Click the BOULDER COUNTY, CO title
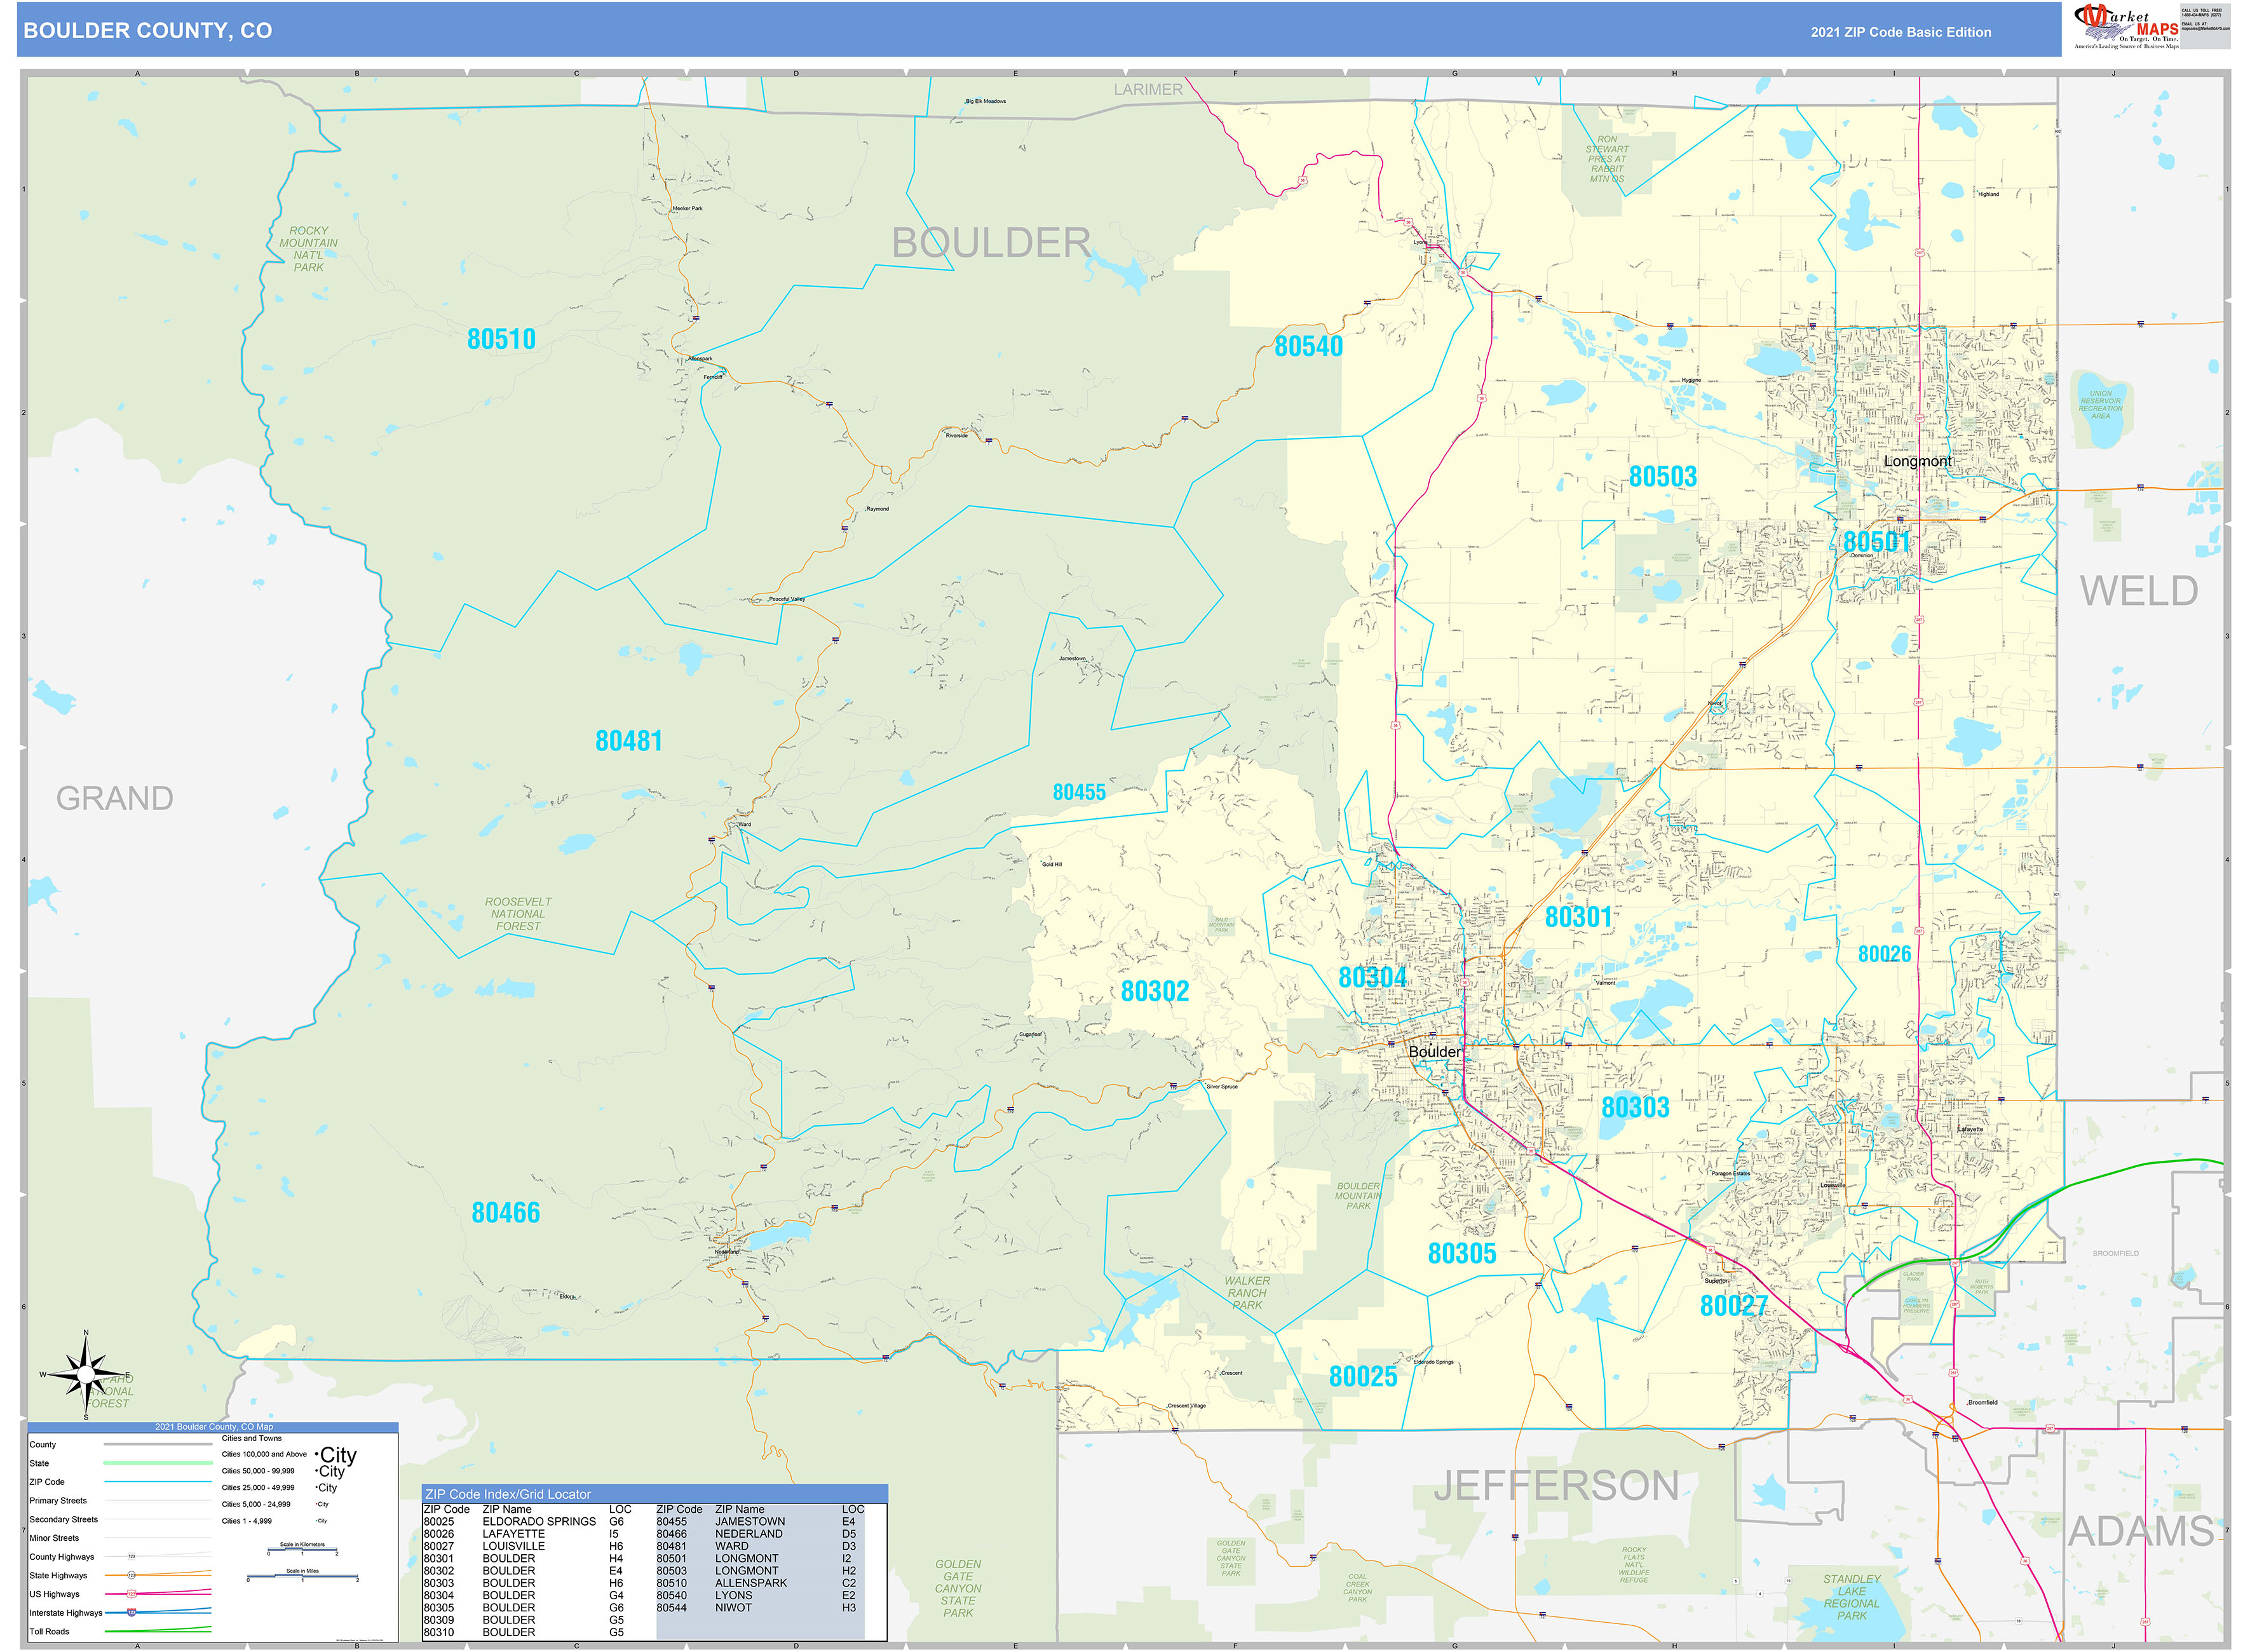The width and height of the screenshot is (2250, 1652). [x=148, y=31]
